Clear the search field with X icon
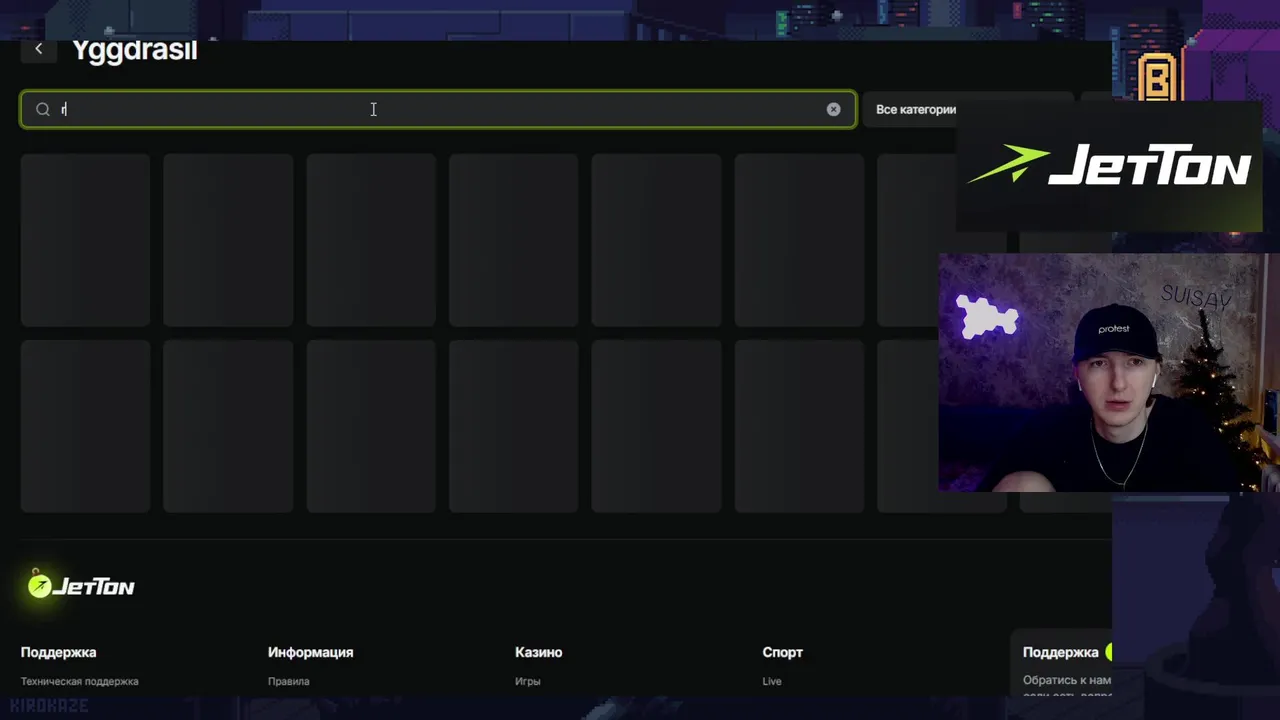Screen dimensions: 1280x720 click(x=833, y=109)
